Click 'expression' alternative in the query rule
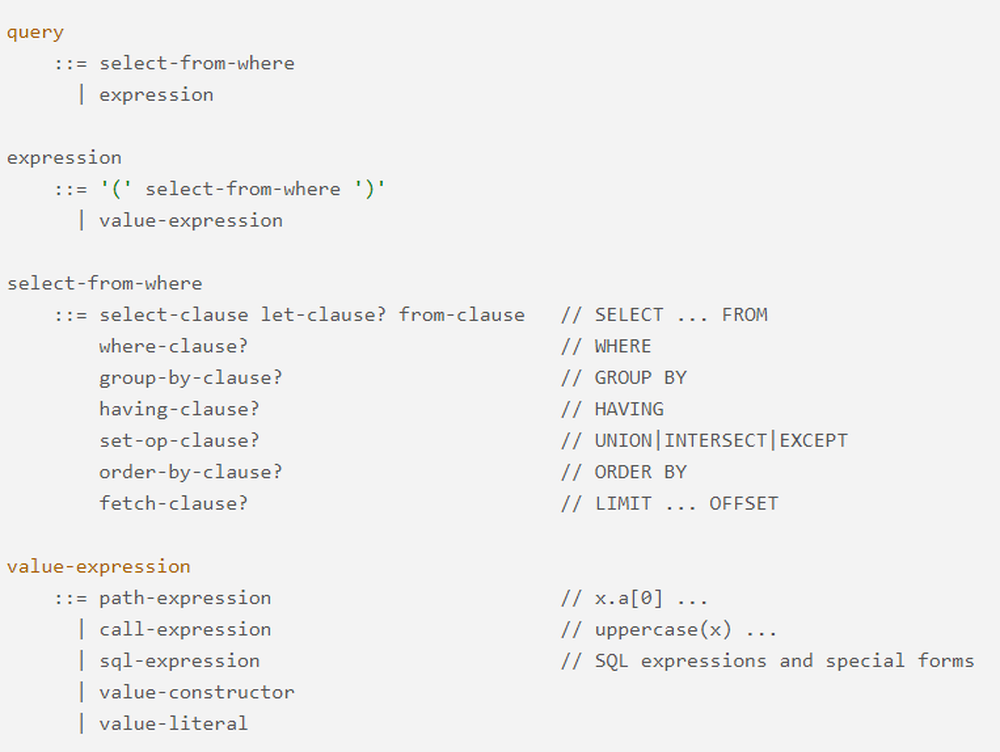 pos(156,95)
